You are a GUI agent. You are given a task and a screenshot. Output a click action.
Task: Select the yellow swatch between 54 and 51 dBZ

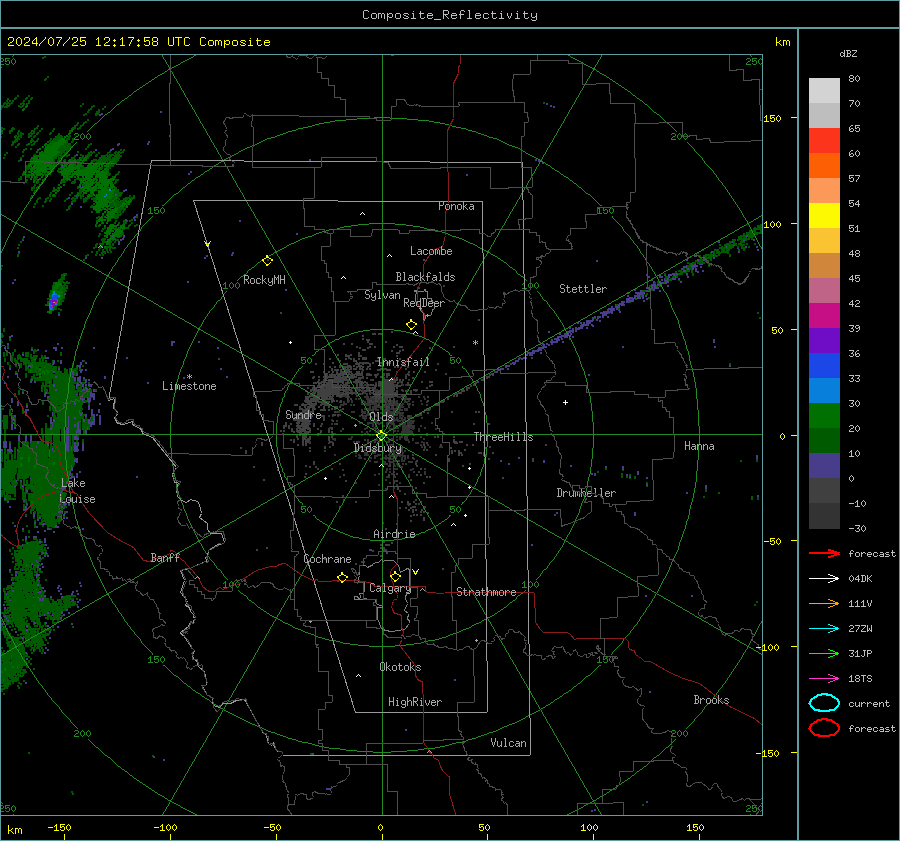click(x=824, y=216)
